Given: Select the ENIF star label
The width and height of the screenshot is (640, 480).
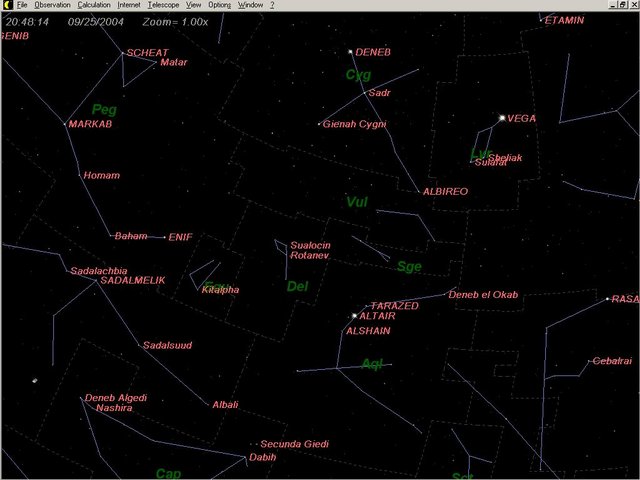Looking at the screenshot, I should [x=180, y=237].
